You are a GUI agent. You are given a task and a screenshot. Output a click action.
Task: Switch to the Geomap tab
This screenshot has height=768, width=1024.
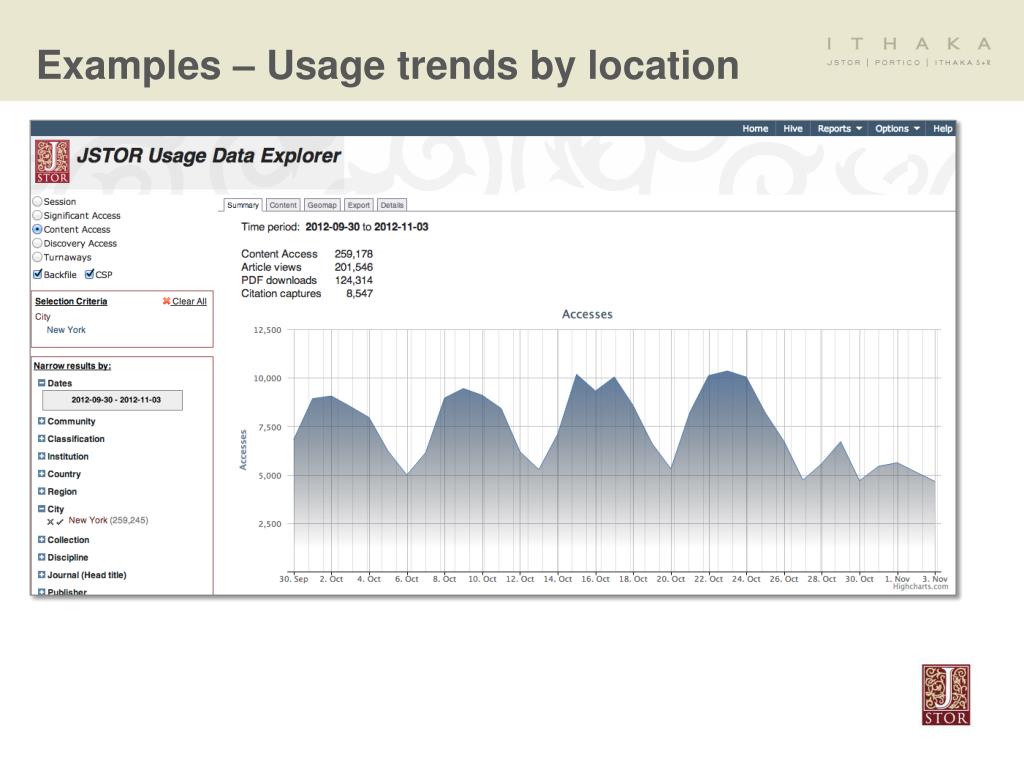click(x=322, y=205)
